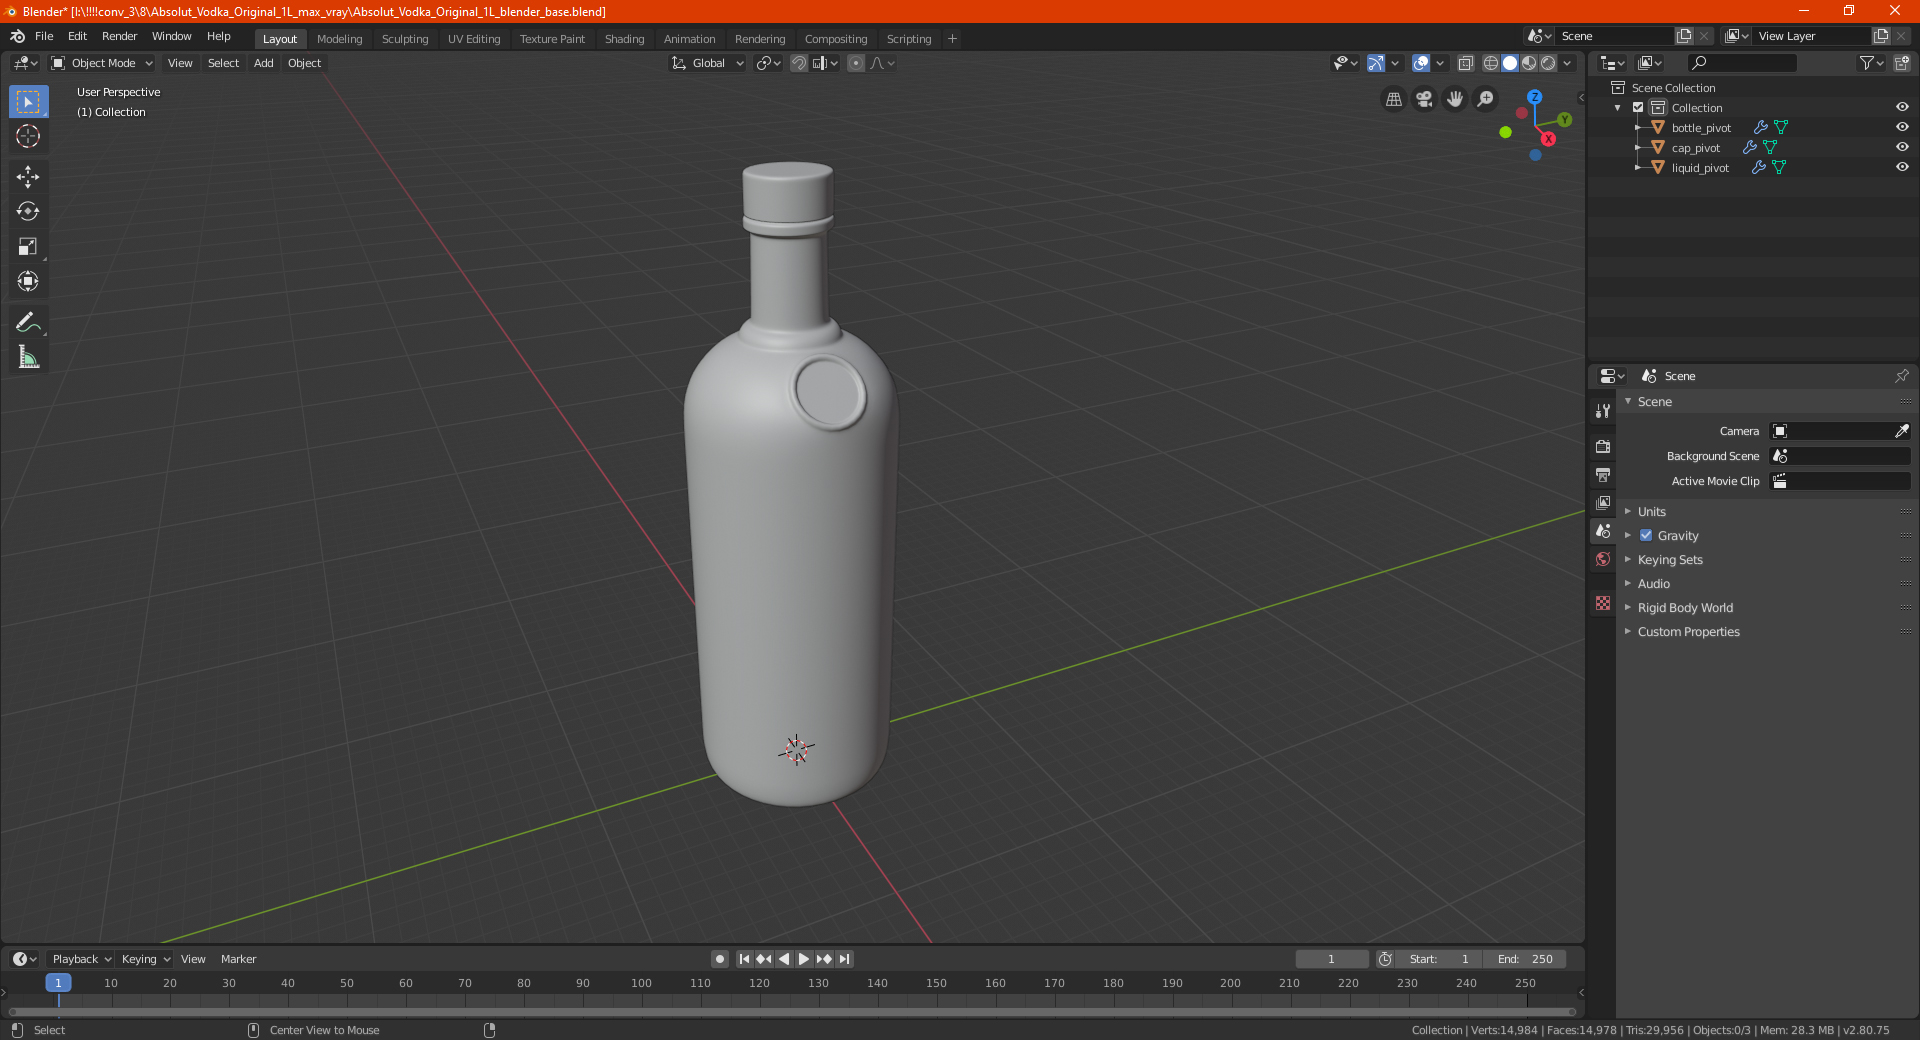Screen dimensions: 1920x1040
Task: Pin the Scene properties editor
Action: [1901, 376]
